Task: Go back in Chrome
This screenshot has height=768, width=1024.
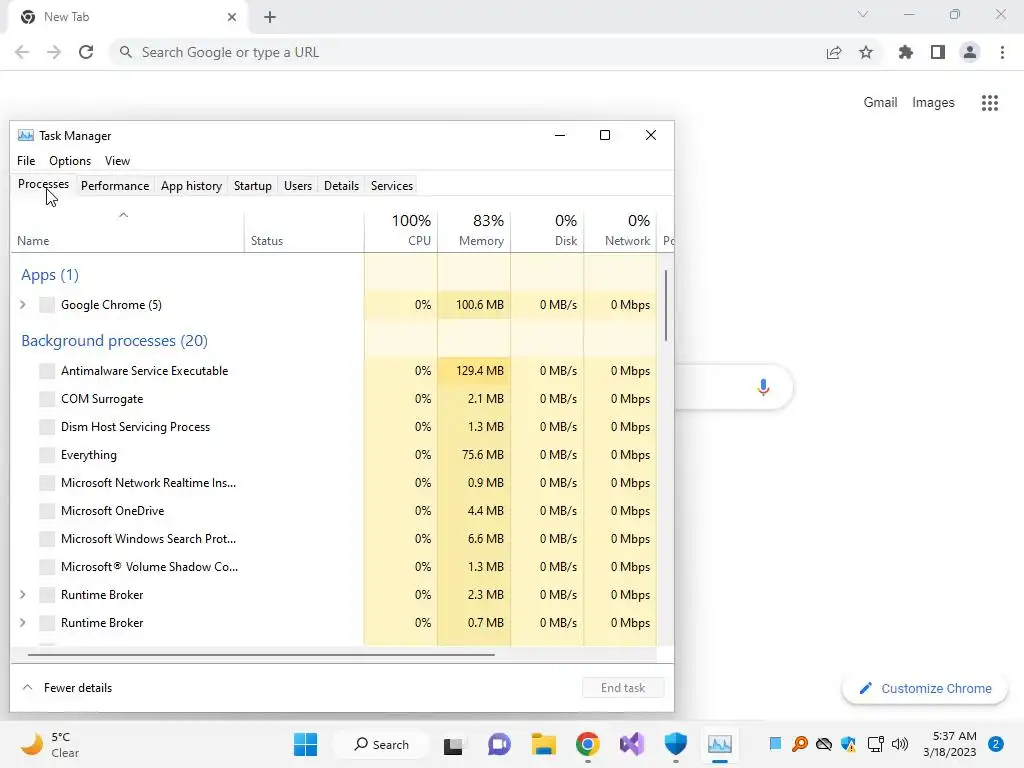Action: tap(22, 52)
